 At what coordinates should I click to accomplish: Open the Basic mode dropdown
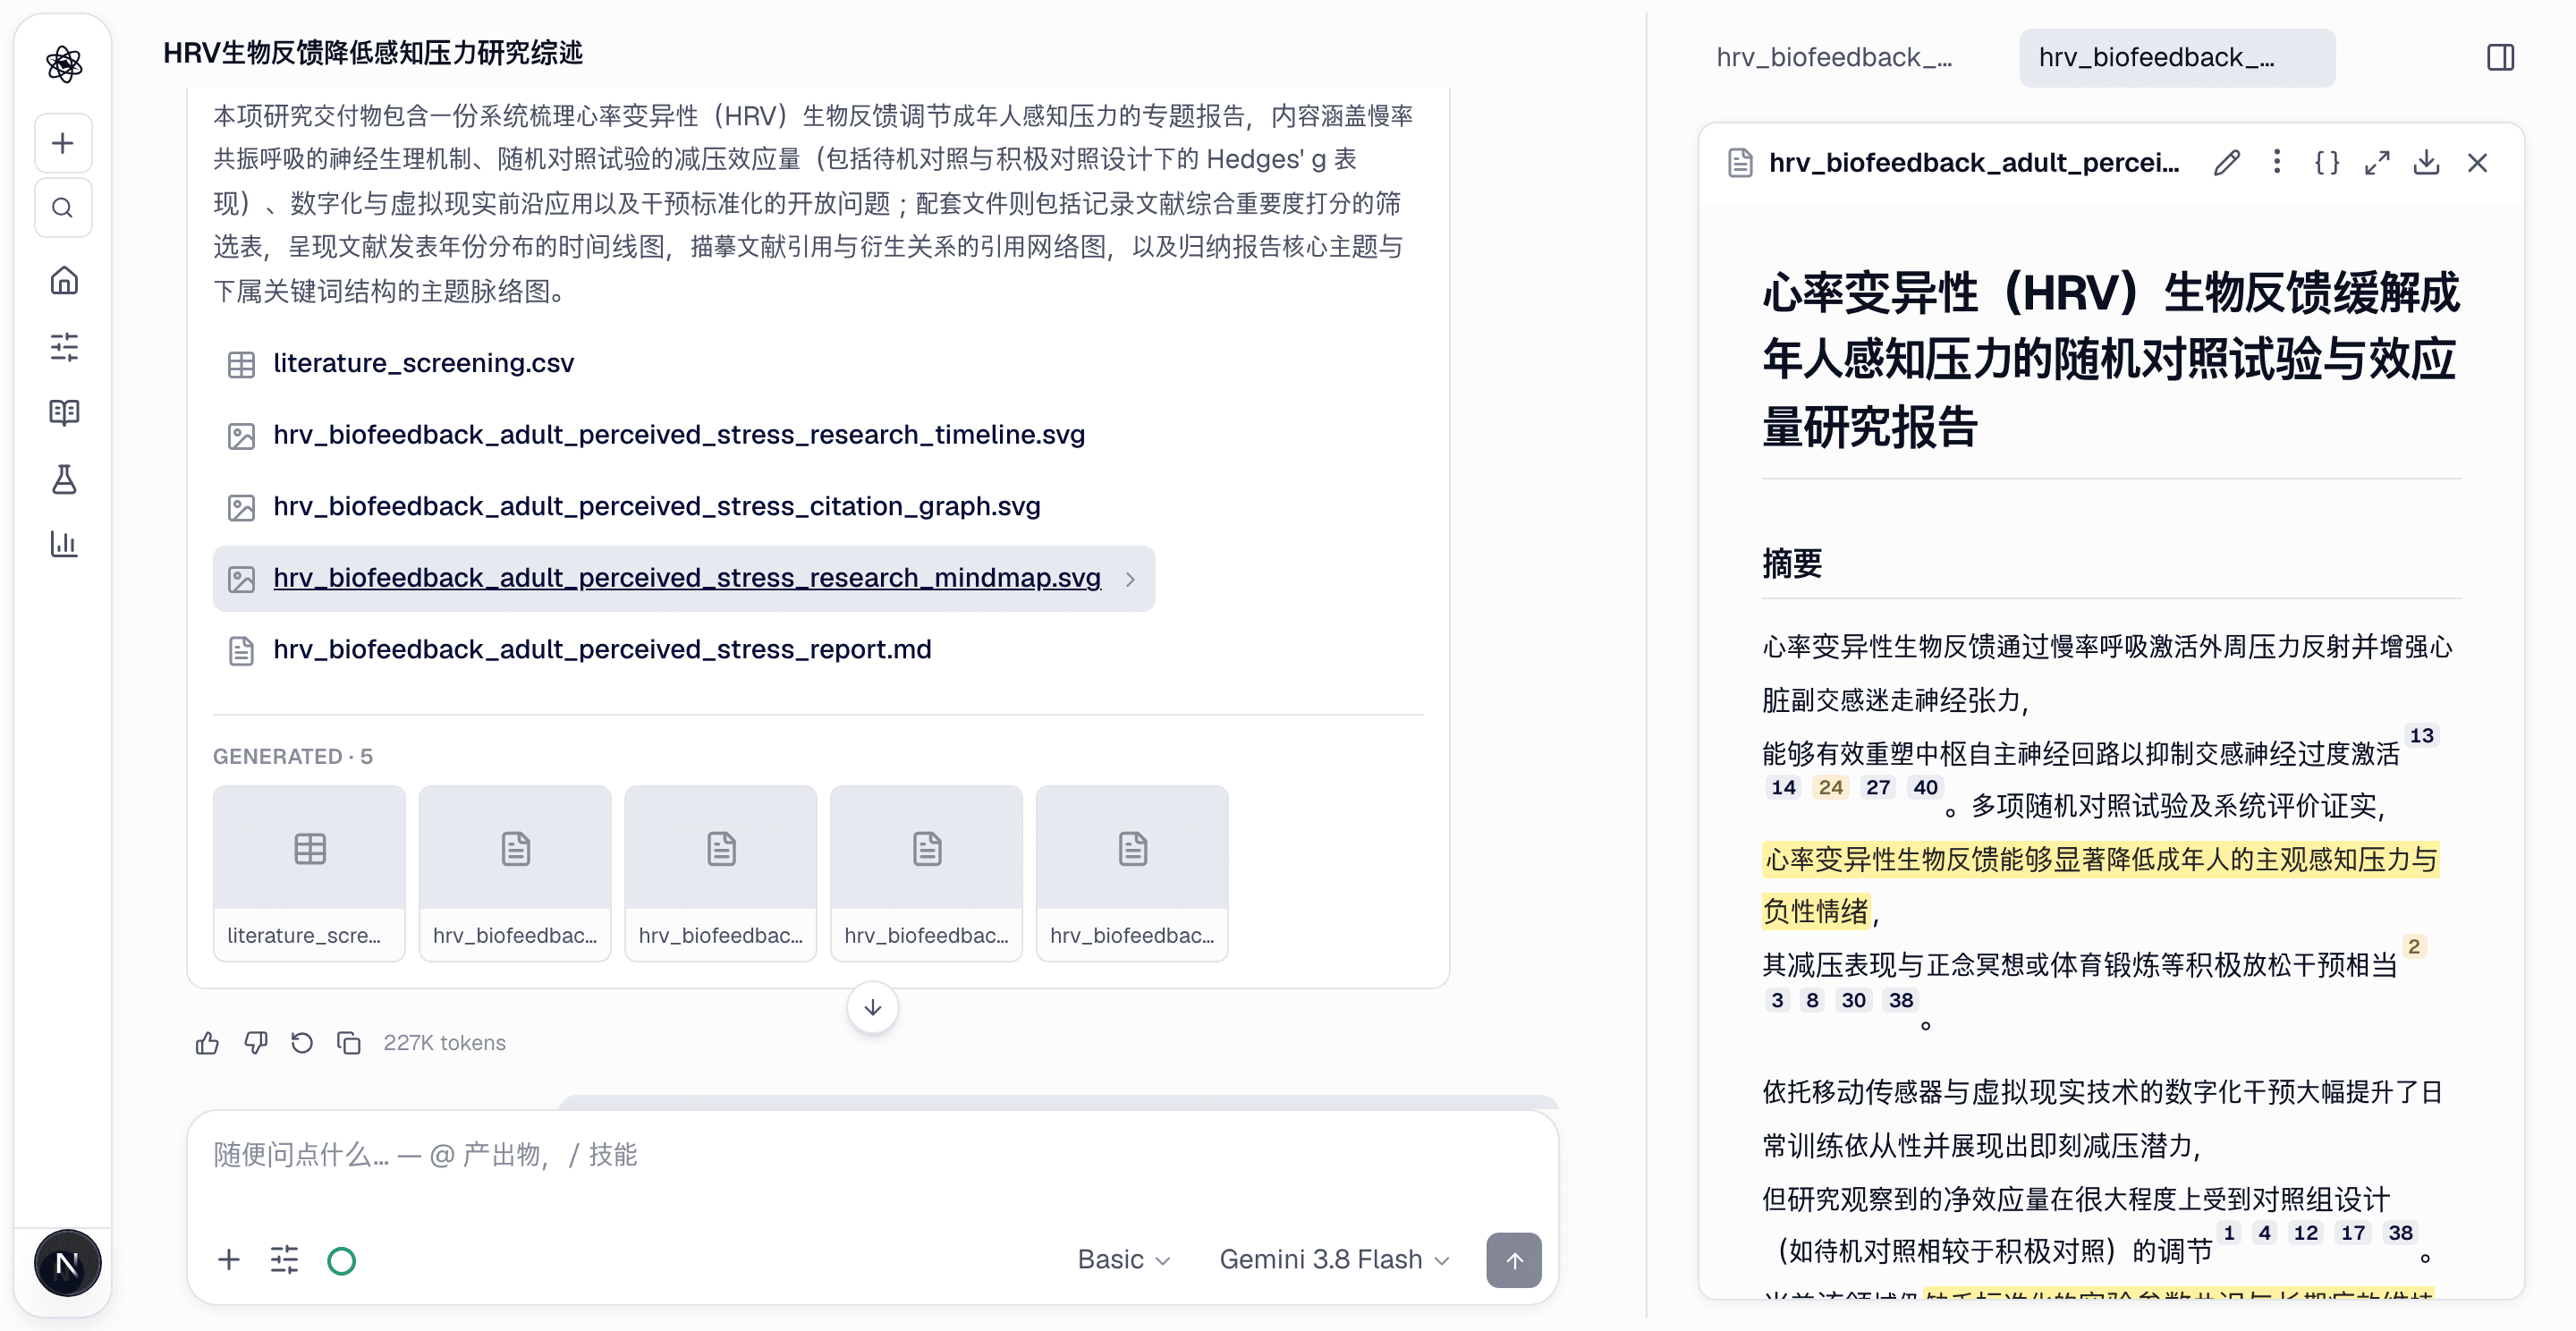(x=1123, y=1259)
